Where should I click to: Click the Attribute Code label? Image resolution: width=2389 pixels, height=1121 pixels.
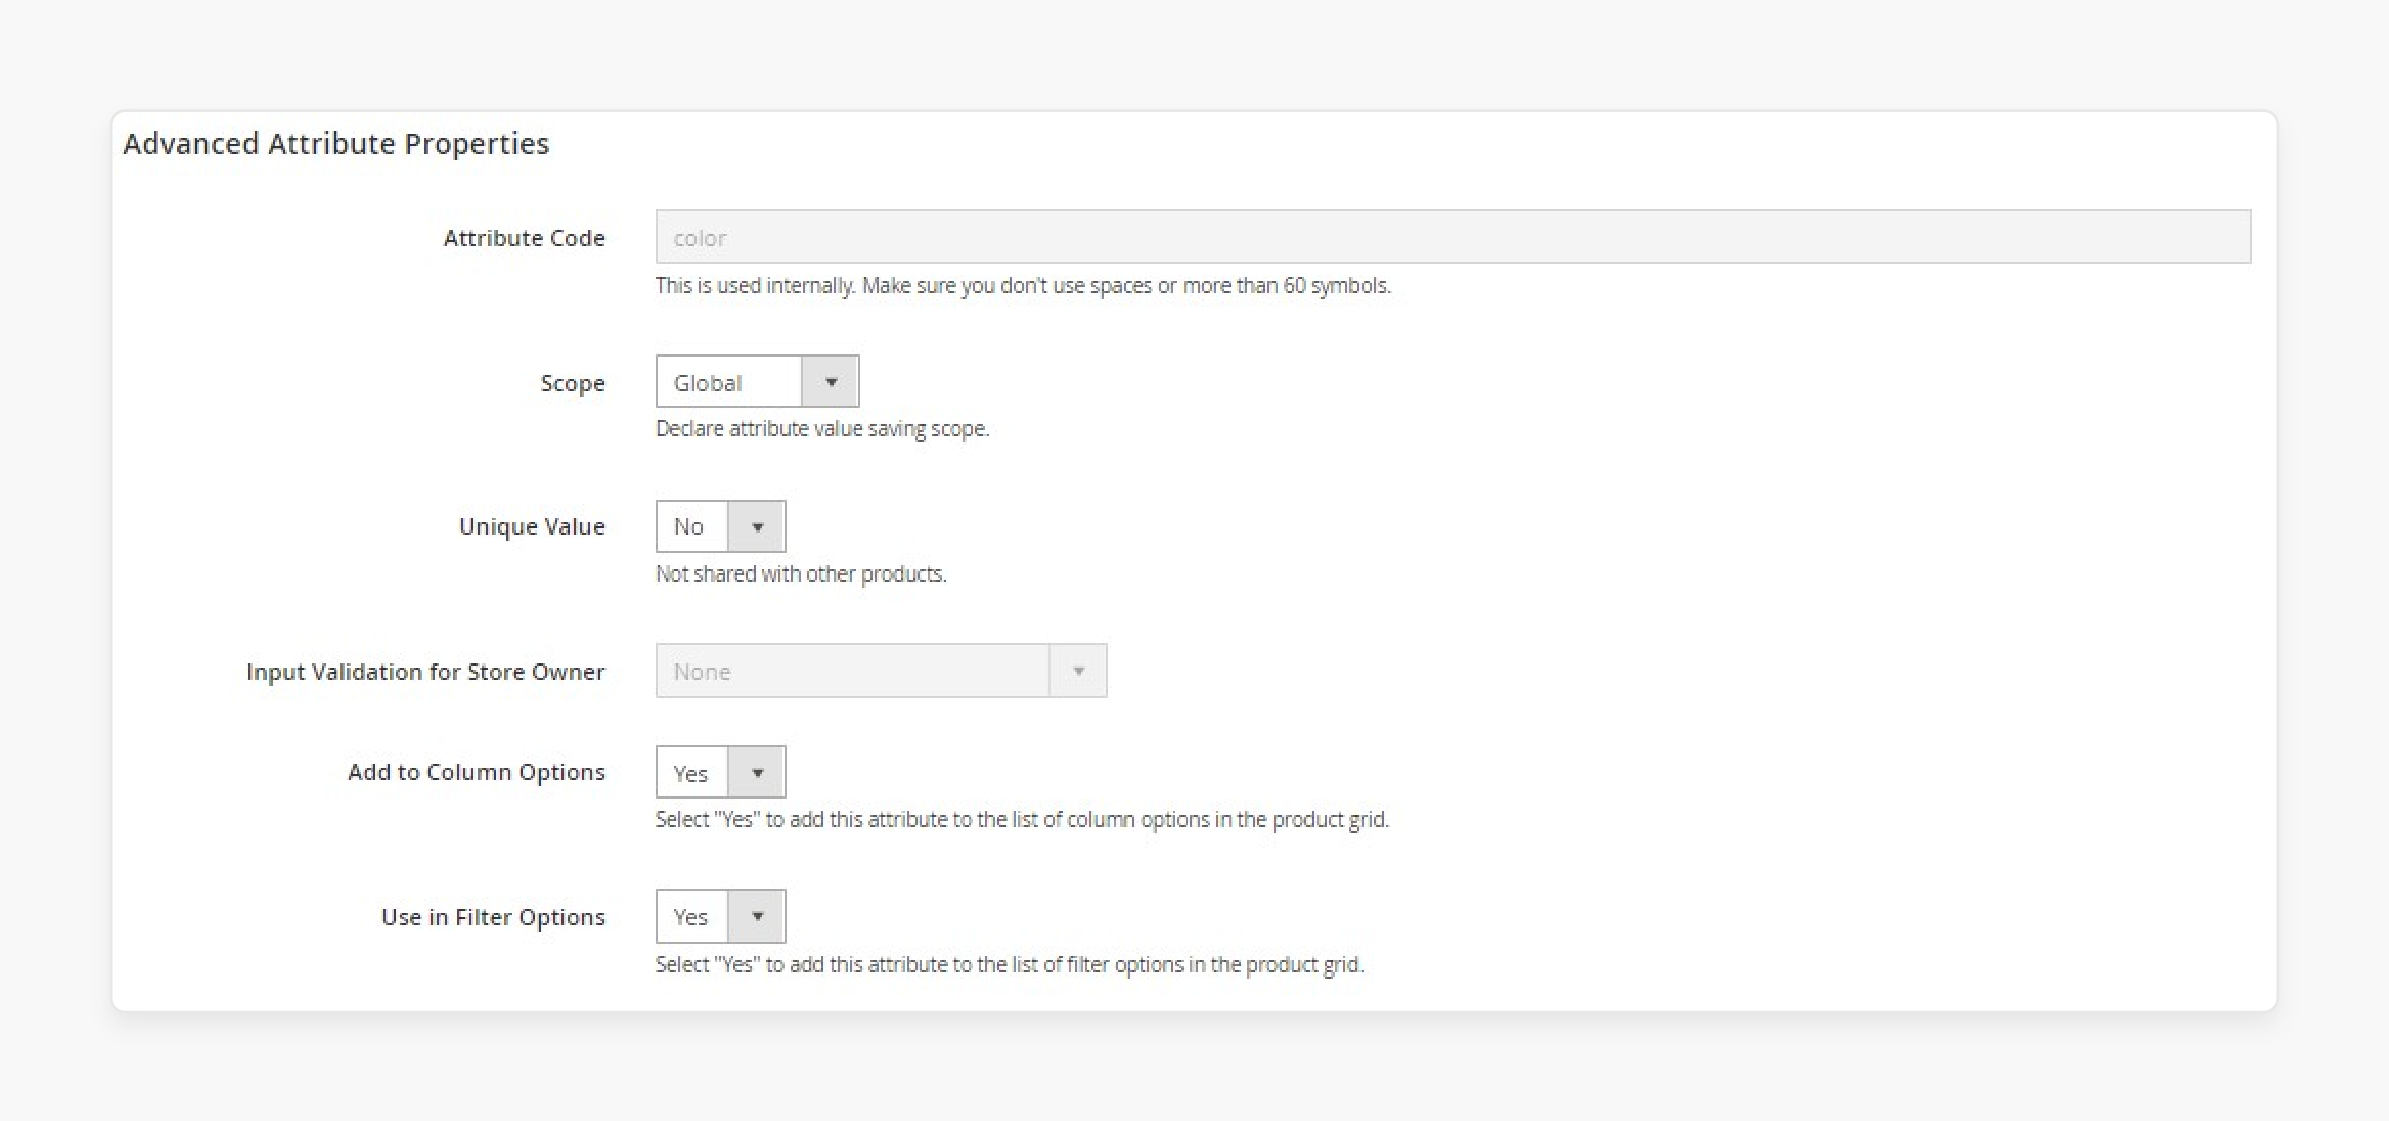click(524, 238)
